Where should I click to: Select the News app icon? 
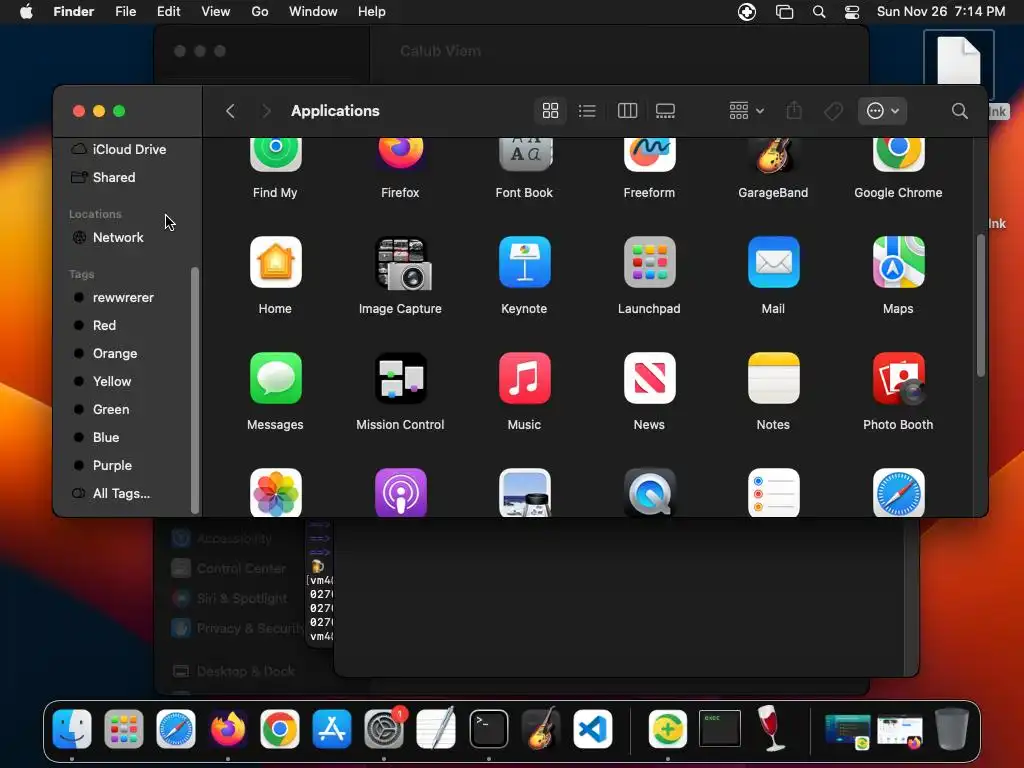pyautogui.click(x=649, y=378)
